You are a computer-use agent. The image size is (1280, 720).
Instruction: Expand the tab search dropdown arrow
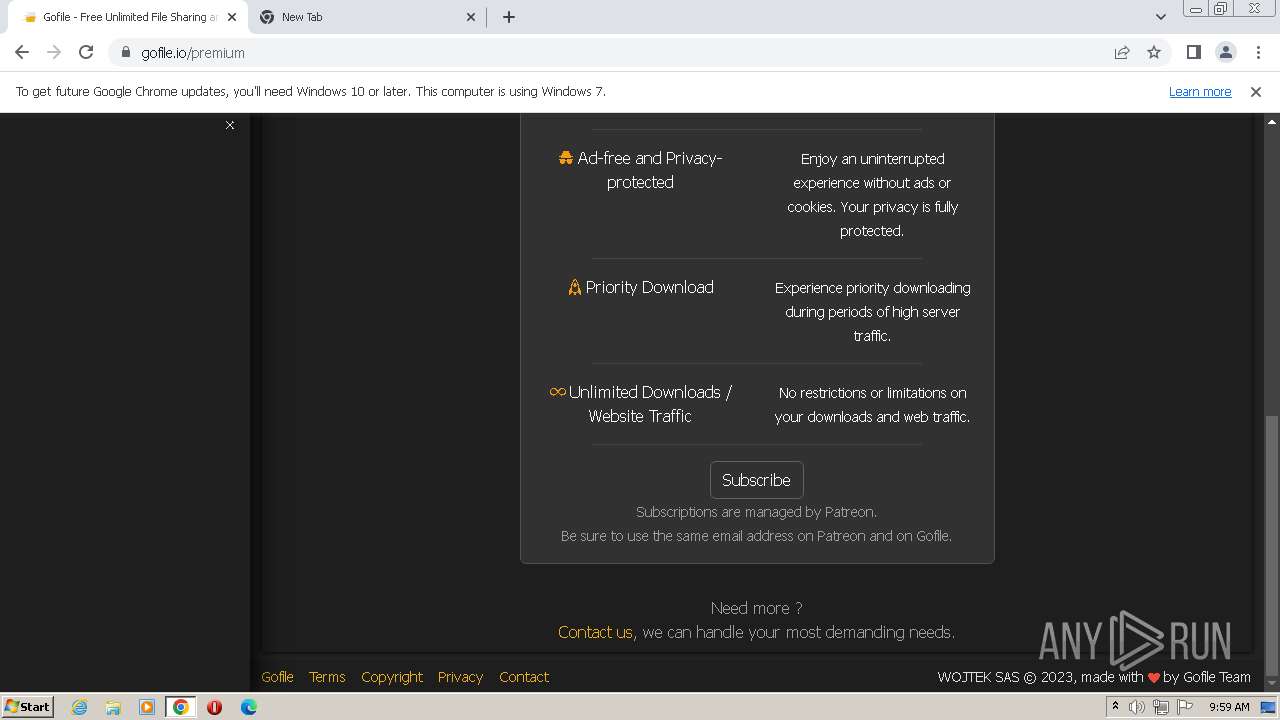point(1160,17)
